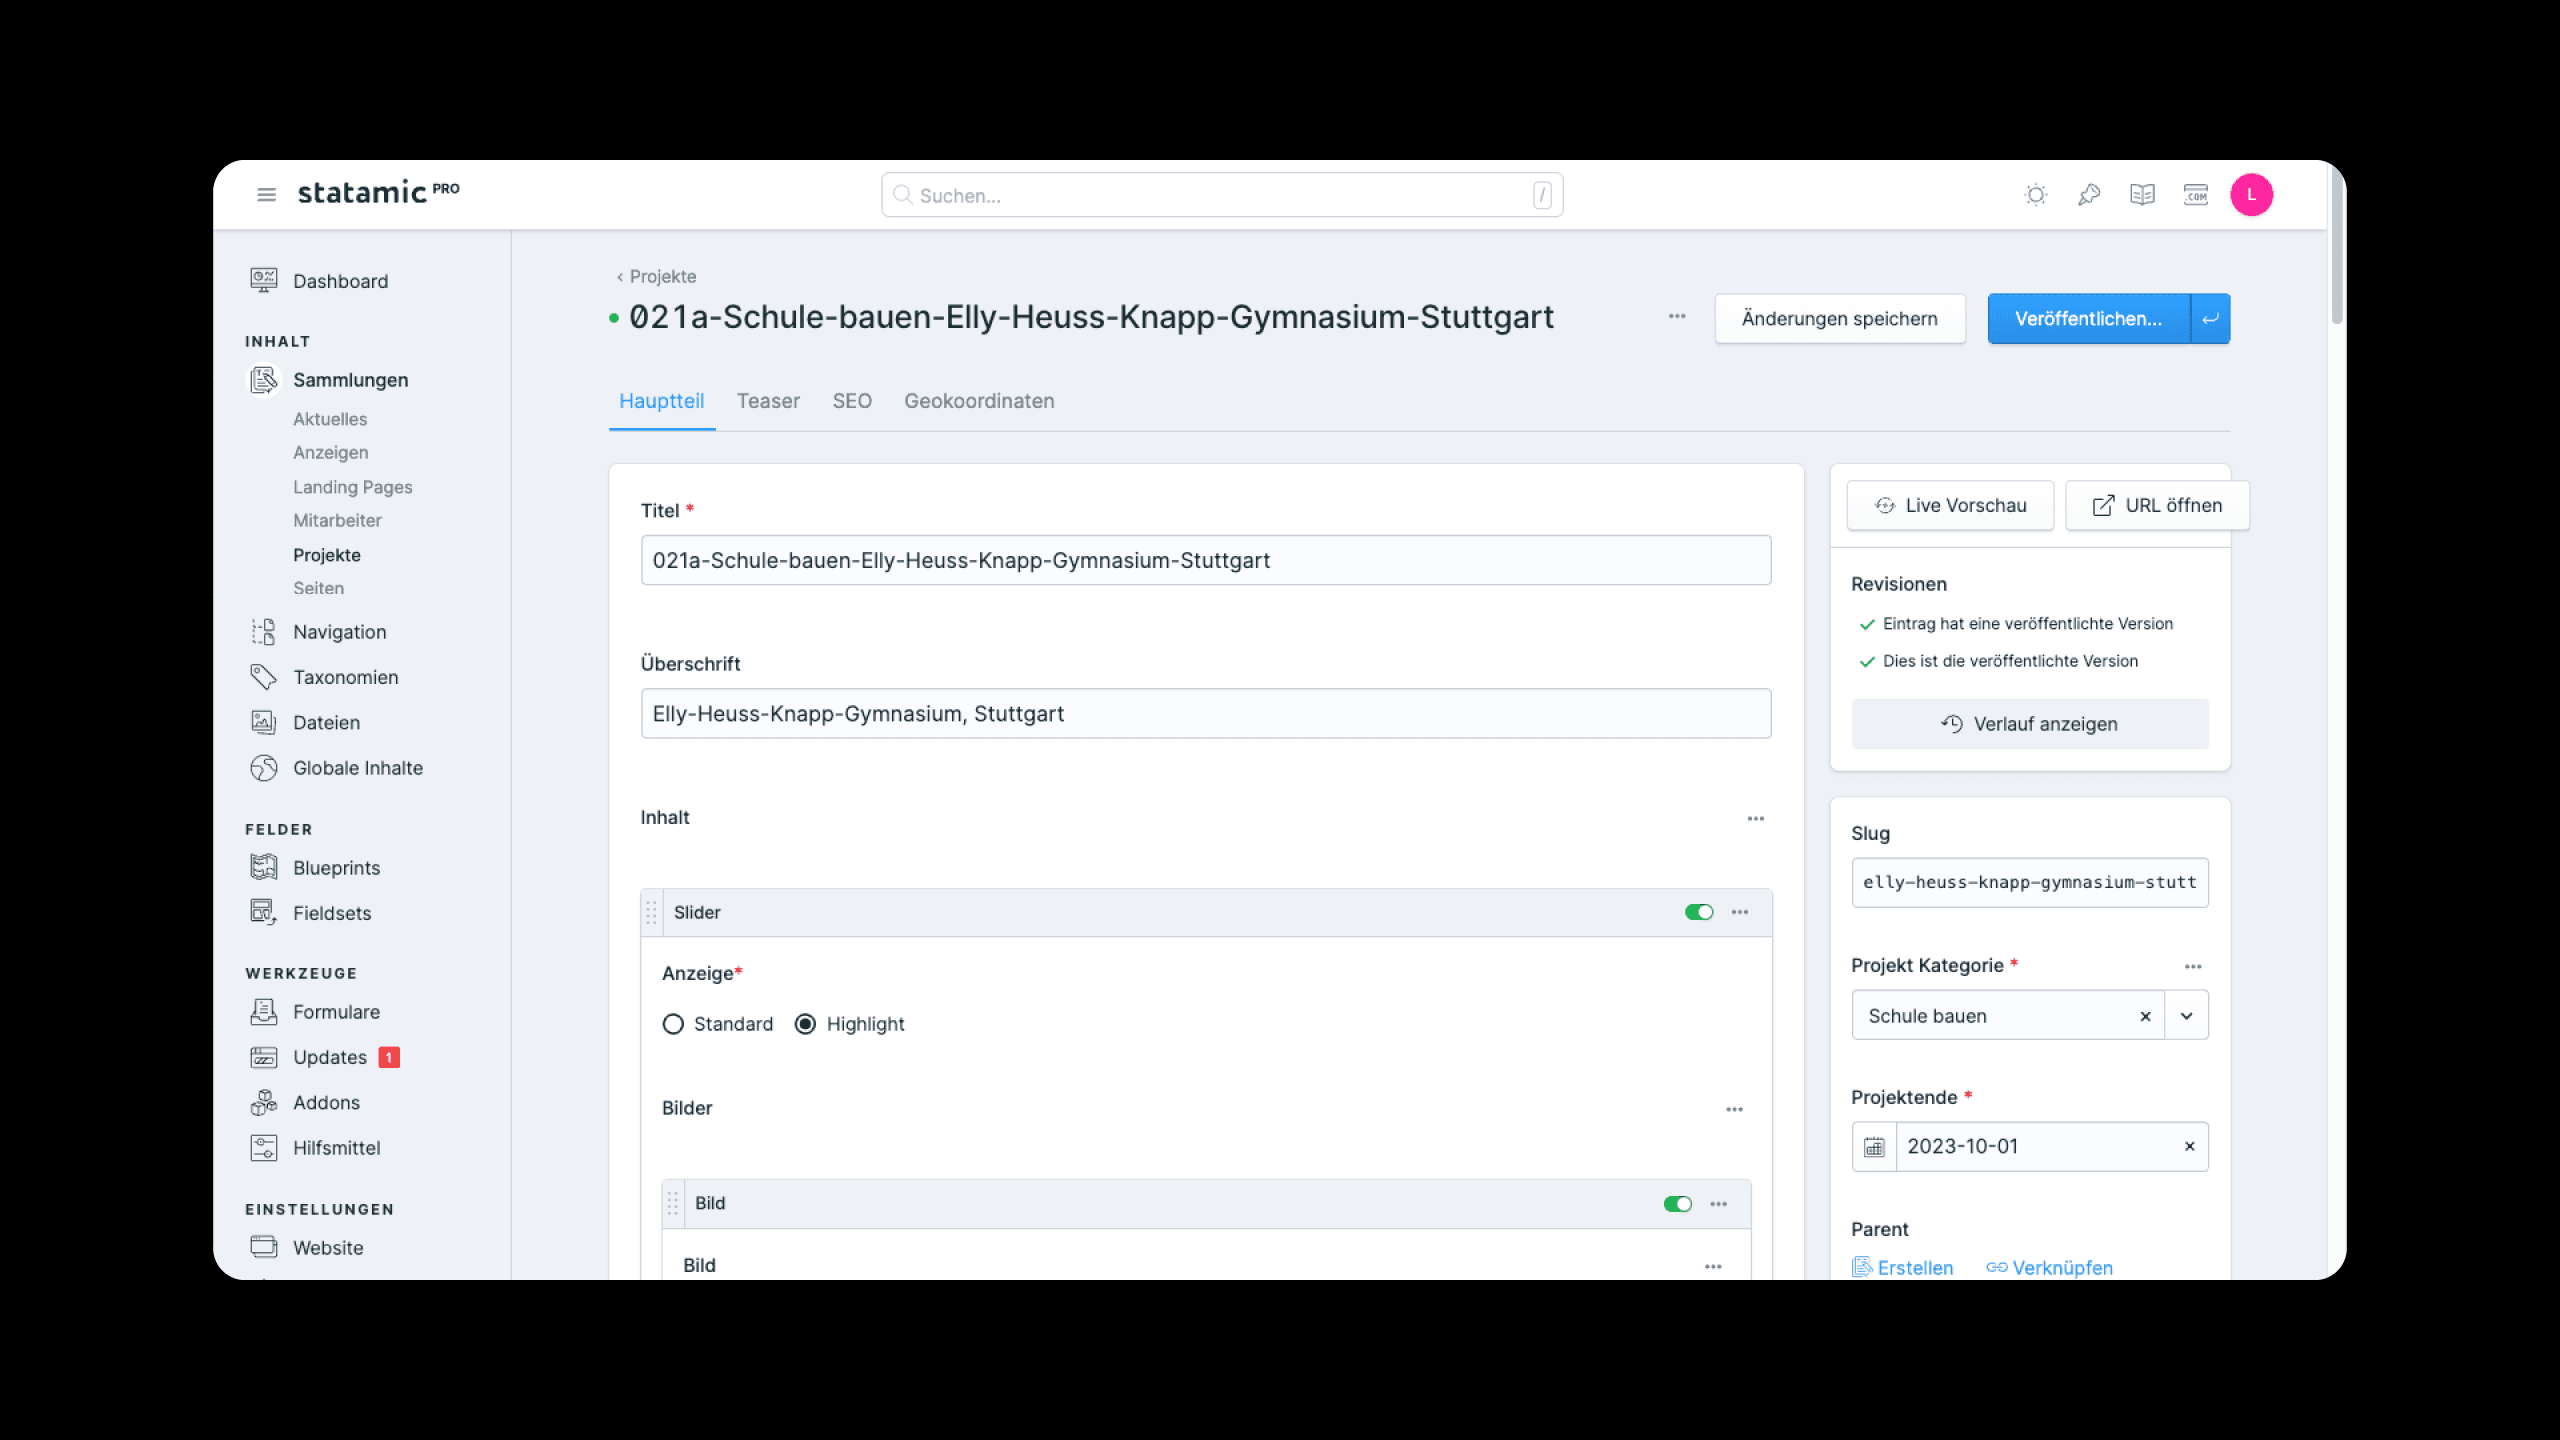
Task: Switch theme with the sun icon
Action: (x=2036, y=195)
